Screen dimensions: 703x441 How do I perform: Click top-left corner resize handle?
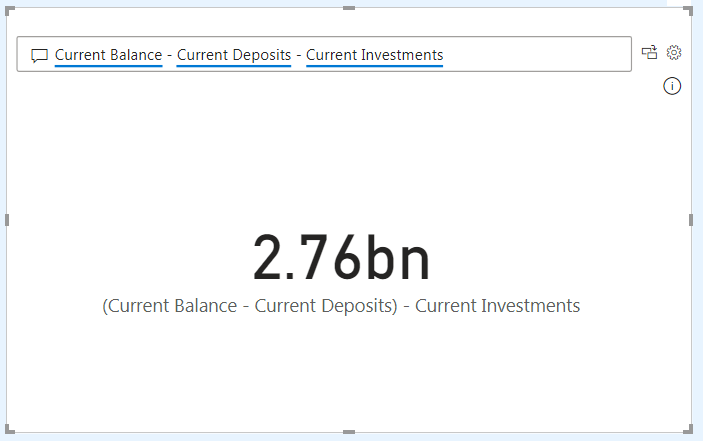[9, 11]
